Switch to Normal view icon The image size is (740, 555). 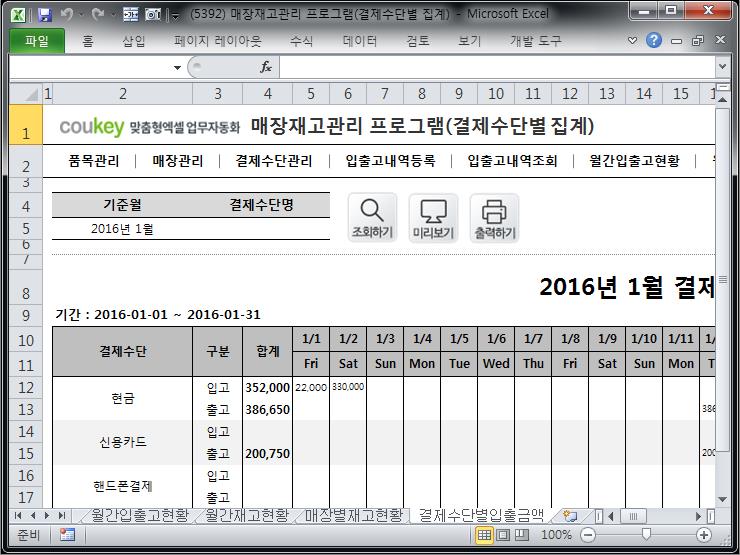(484, 535)
